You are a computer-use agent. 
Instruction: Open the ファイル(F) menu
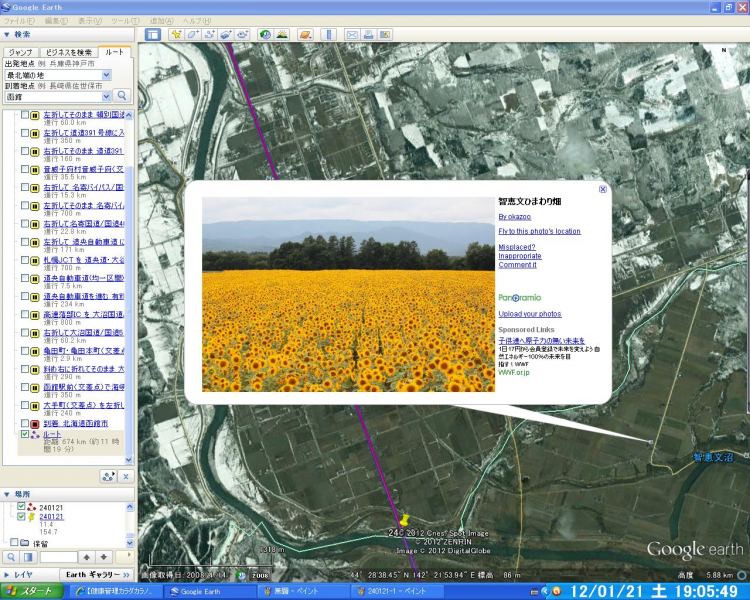pos(20,21)
